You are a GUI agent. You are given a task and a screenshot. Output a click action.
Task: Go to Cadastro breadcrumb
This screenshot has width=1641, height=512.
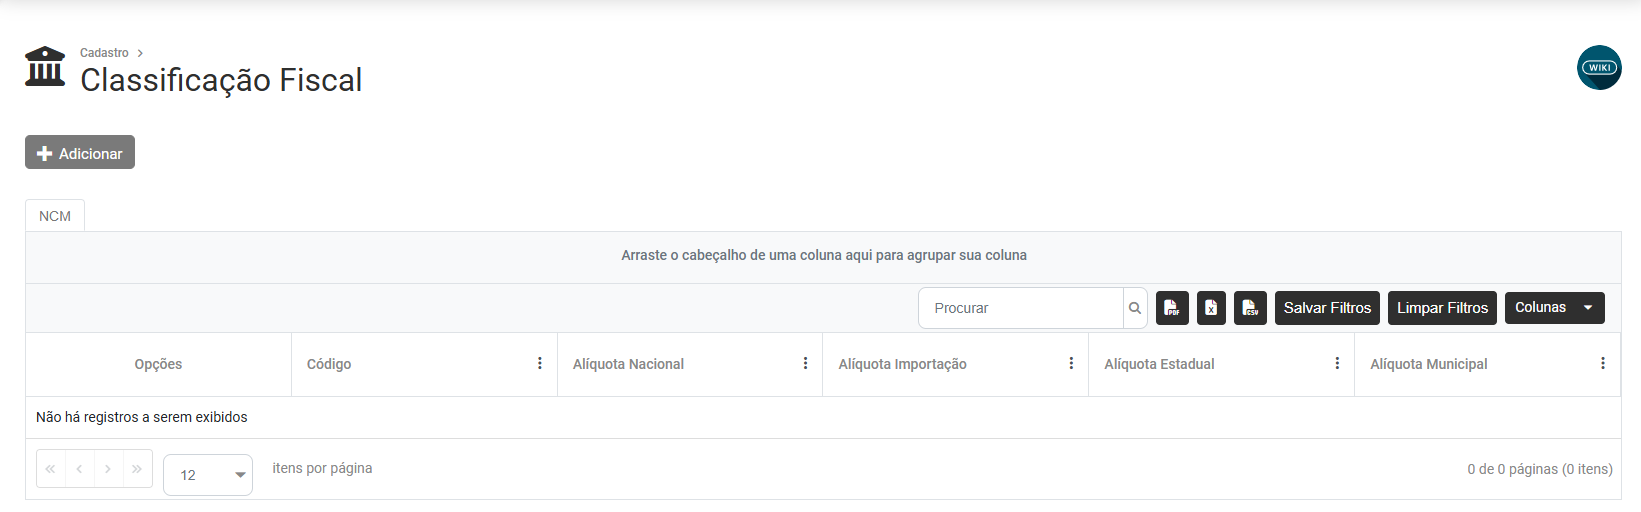coord(104,53)
